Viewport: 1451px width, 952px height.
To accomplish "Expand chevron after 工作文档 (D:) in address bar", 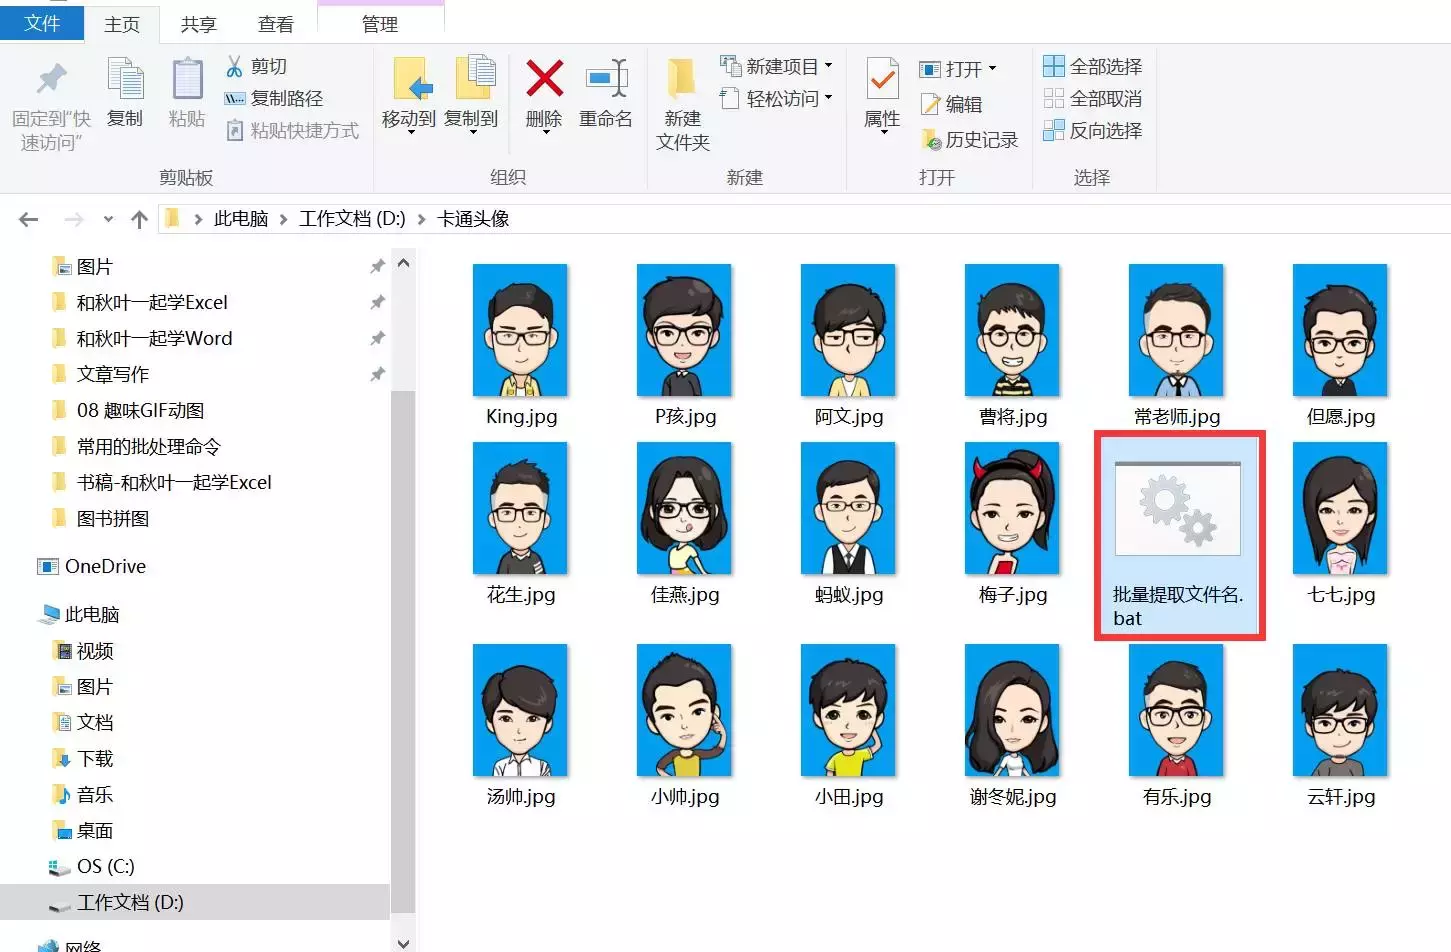I will pyautogui.click(x=421, y=219).
